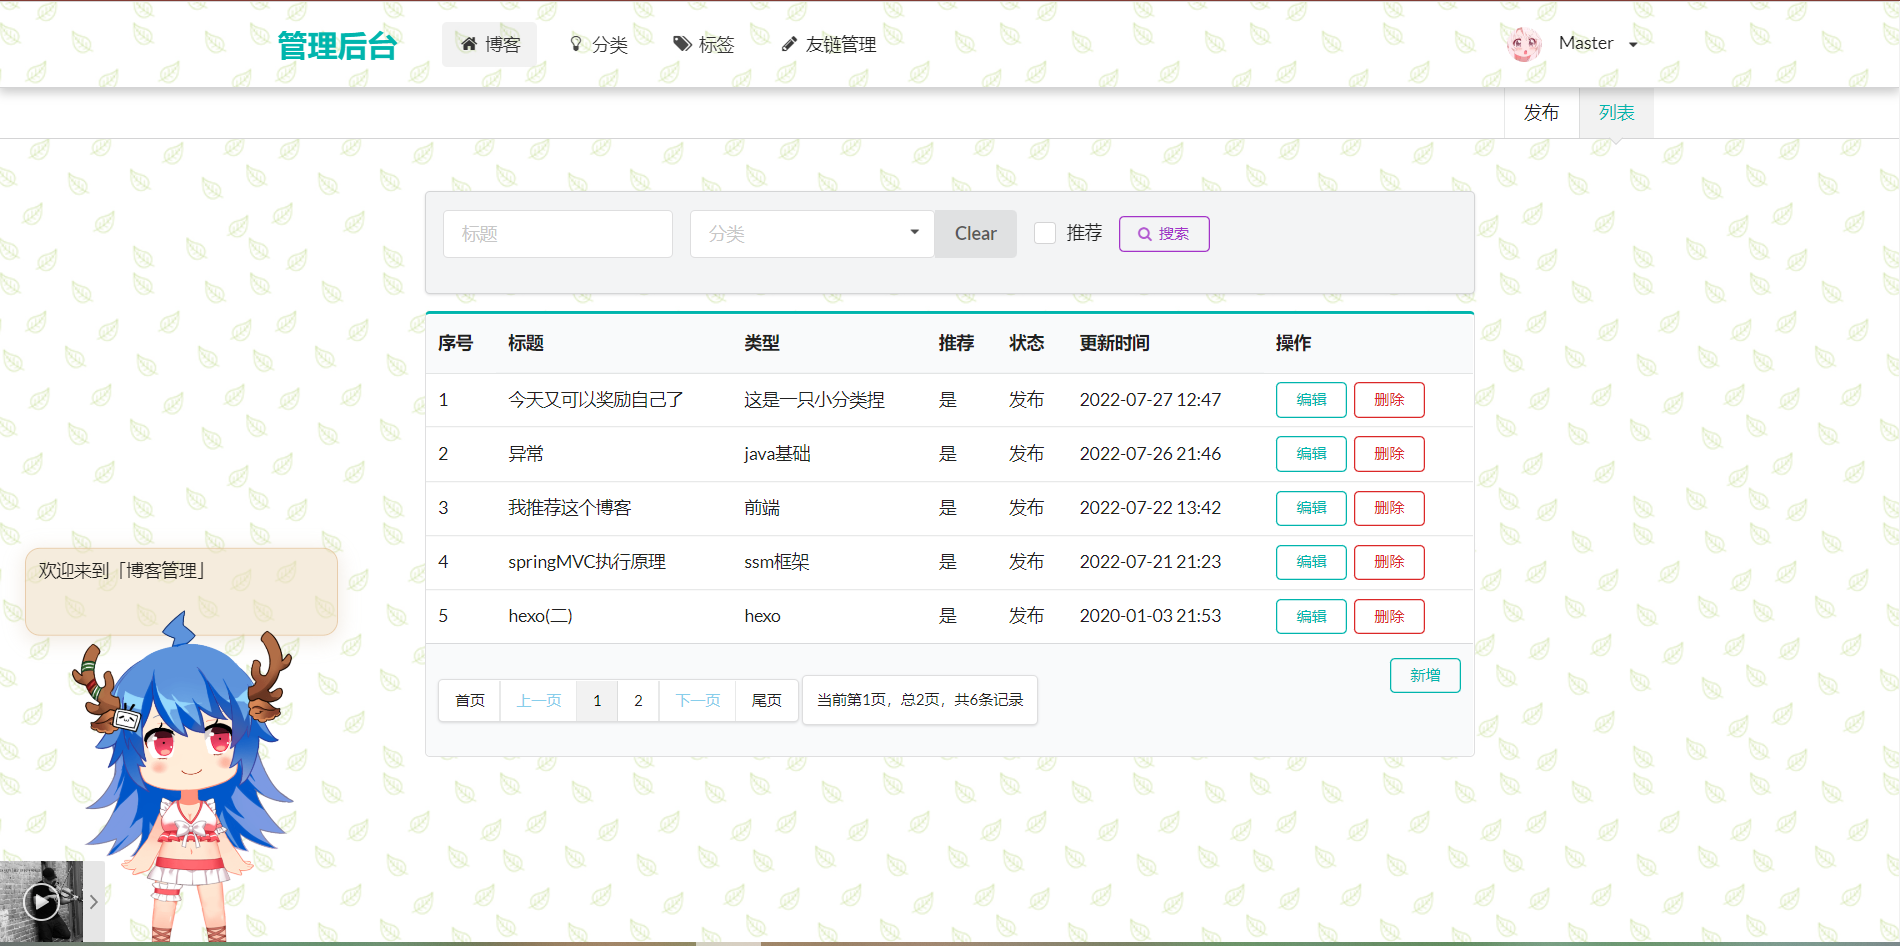
Task: Switch to the 发布 tab
Action: pyautogui.click(x=1541, y=113)
